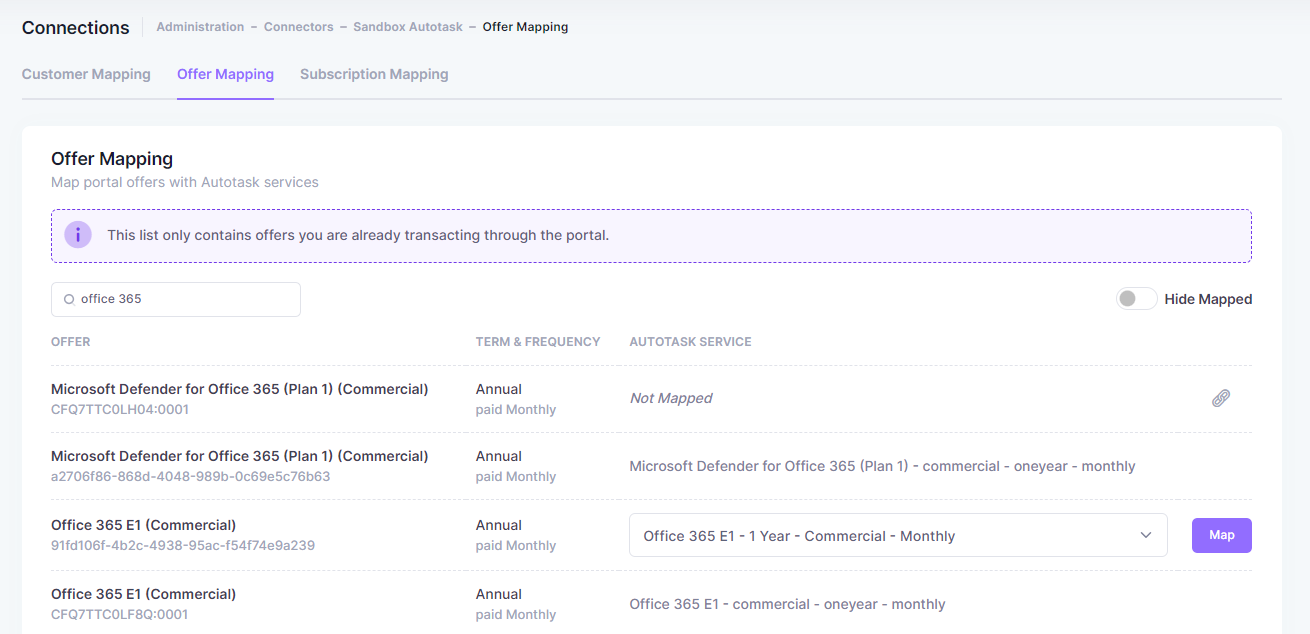Open Connectors breadcrumb link

[299, 27]
